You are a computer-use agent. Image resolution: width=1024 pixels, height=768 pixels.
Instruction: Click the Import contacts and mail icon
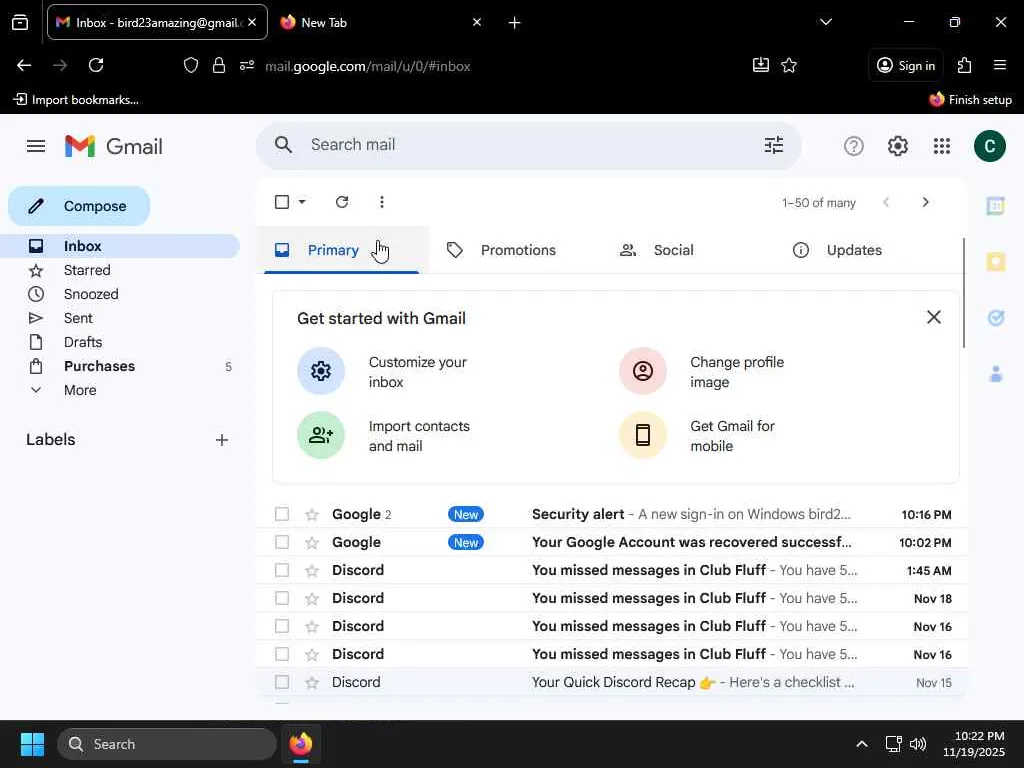321,435
